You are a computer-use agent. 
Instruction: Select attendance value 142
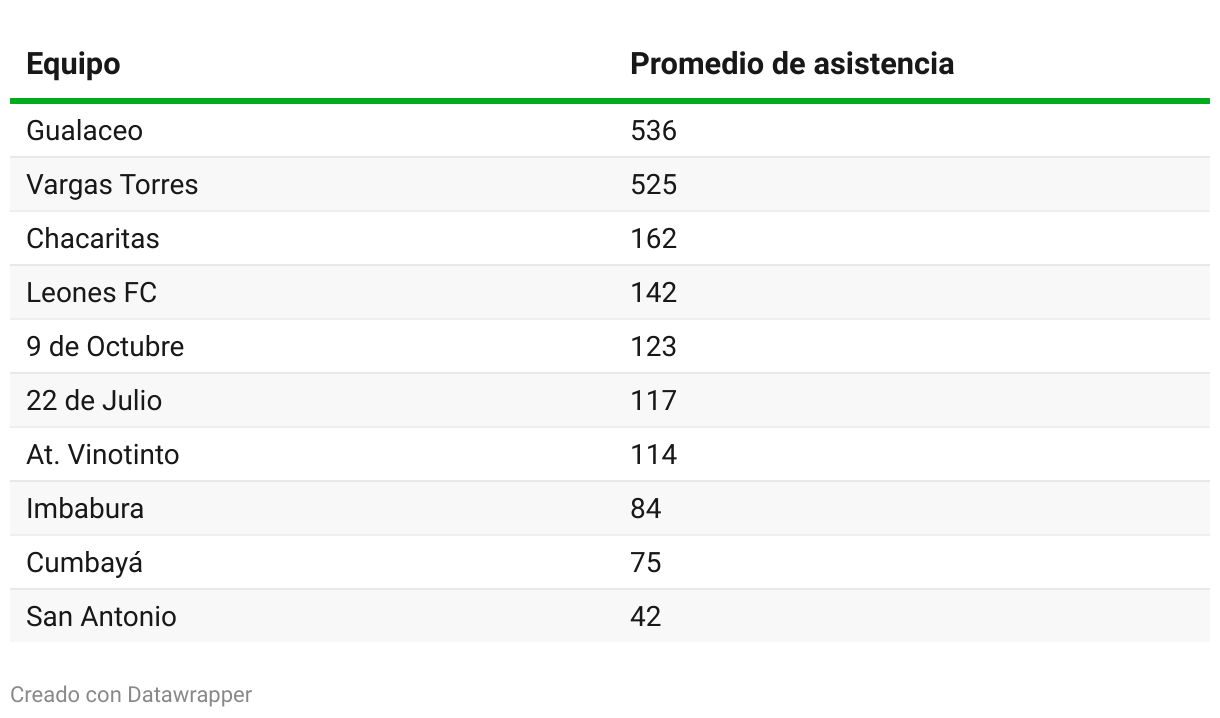654,293
